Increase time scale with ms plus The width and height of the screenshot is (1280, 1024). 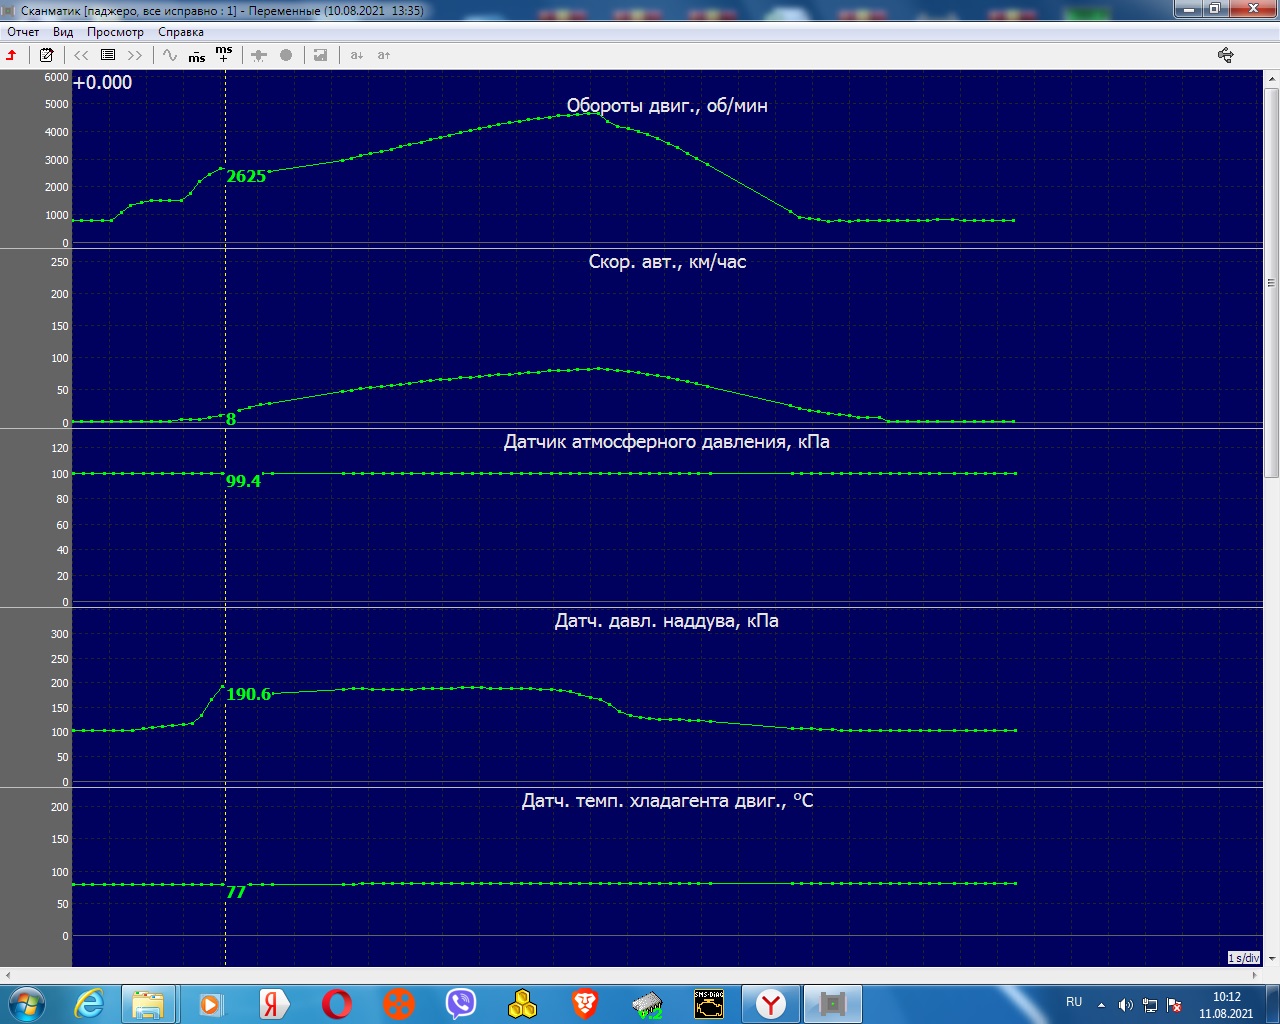[x=224, y=54]
